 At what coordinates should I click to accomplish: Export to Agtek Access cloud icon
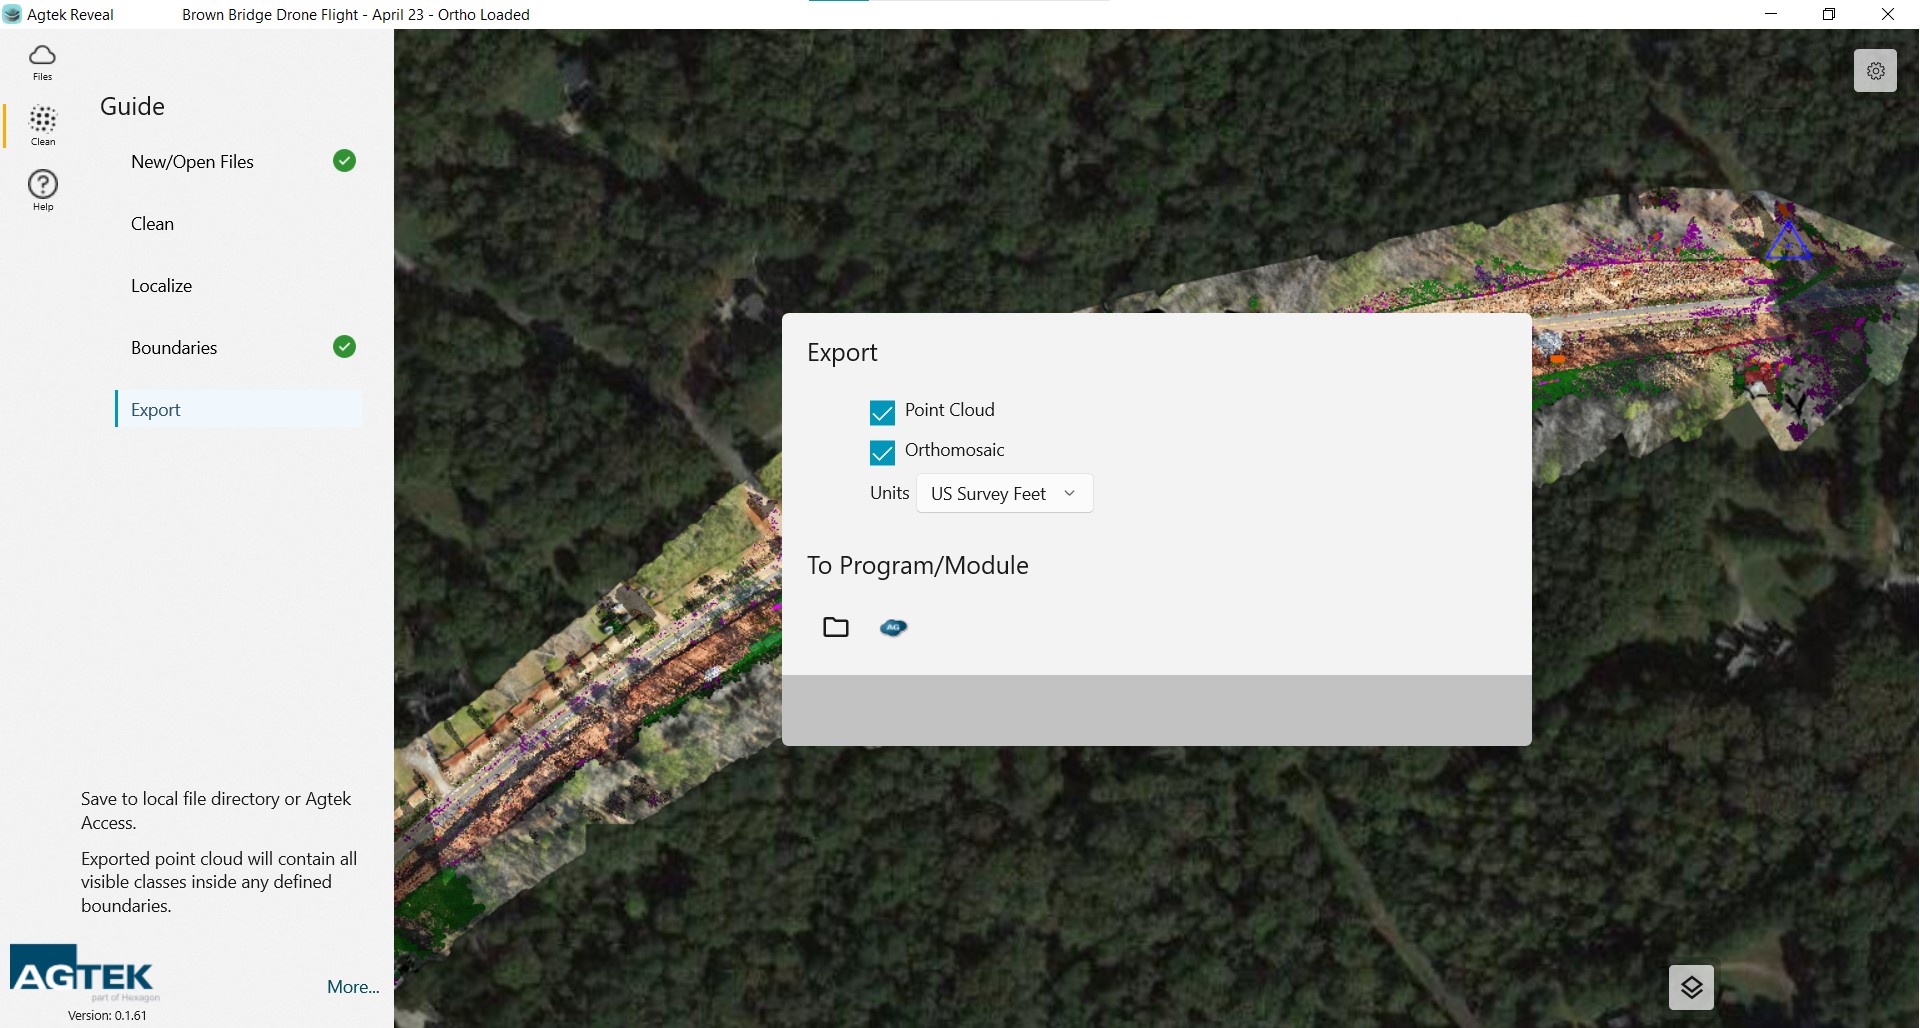coord(893,627)
